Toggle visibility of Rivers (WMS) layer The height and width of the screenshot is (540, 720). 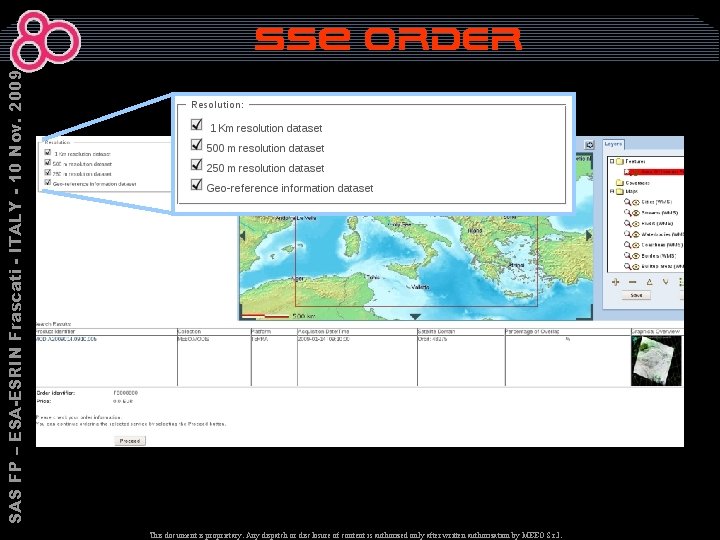(x=636, y=224)
